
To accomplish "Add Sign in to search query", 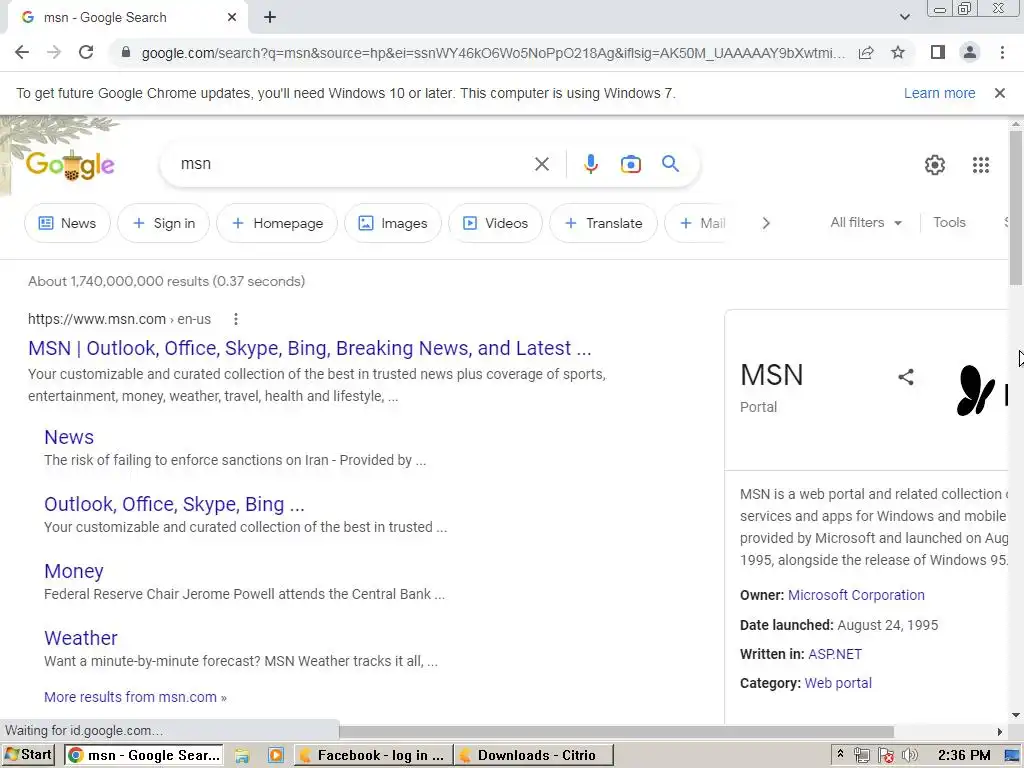I will point(164,223).
